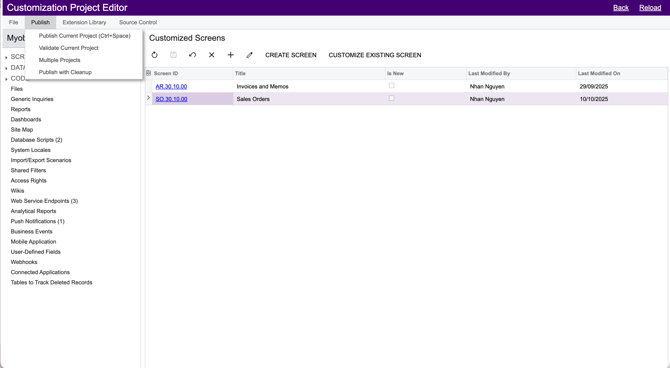Close the Publish menu tab
Image resolution: width=670 pixels, height=368 pixels.
coord(40,22)
